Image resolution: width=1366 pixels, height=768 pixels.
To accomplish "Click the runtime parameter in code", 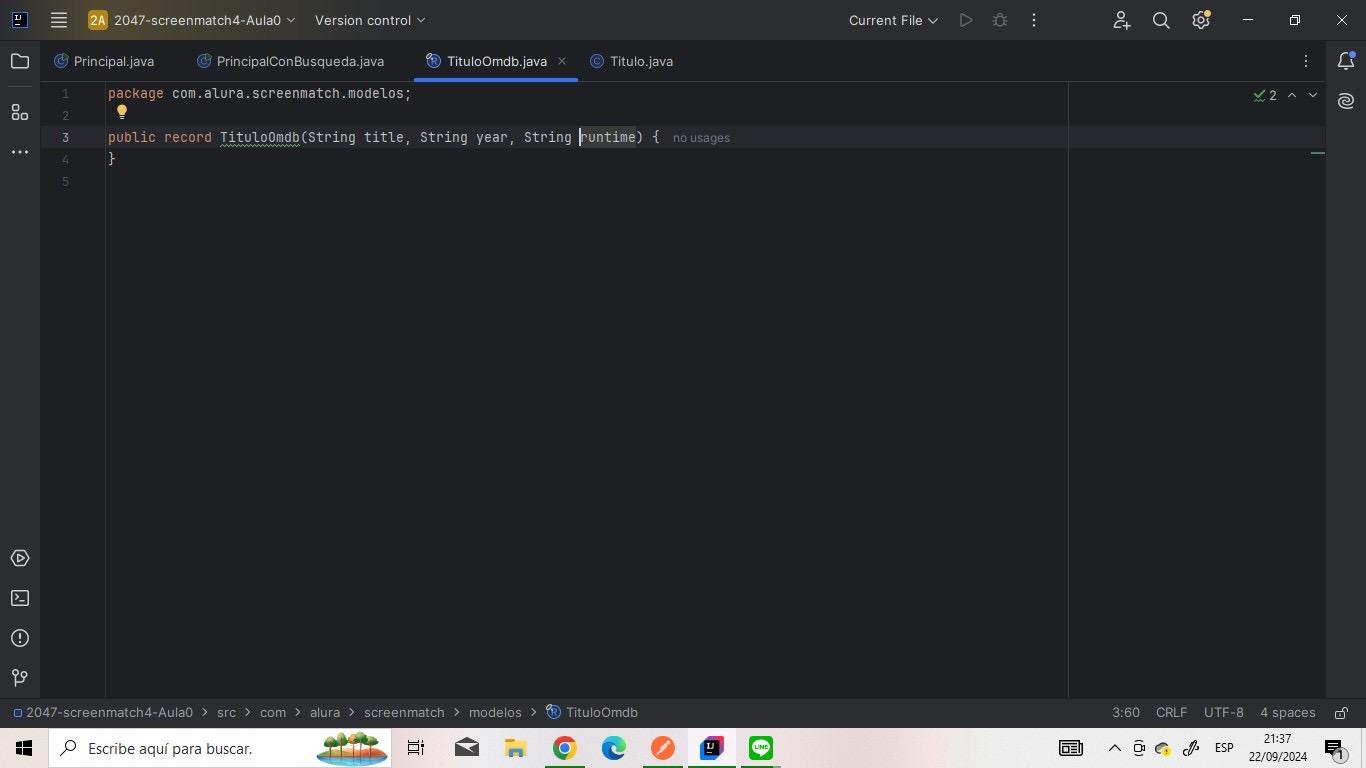I will click(608, 137).
